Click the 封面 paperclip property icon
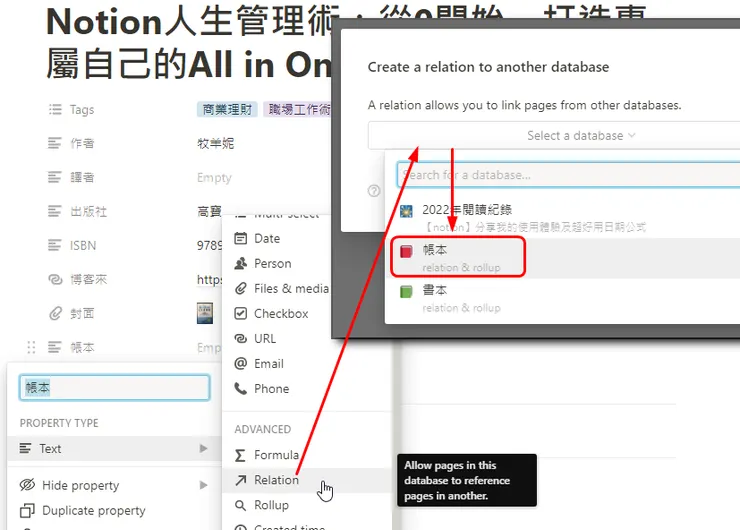Screen dimensions: 740x530 tap(55, 313)
